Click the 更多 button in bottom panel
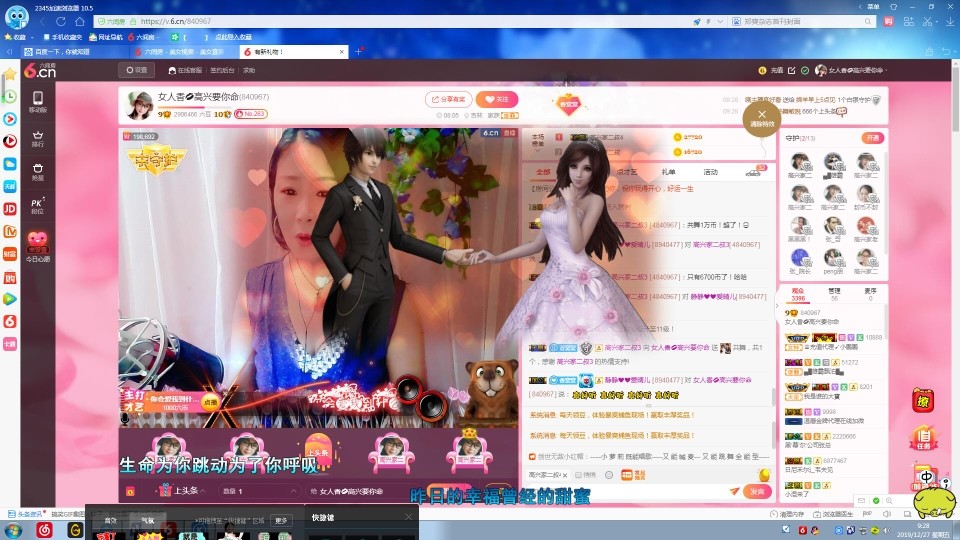The width and height of the screenshot is (960, 540). [x=281, y=520]
